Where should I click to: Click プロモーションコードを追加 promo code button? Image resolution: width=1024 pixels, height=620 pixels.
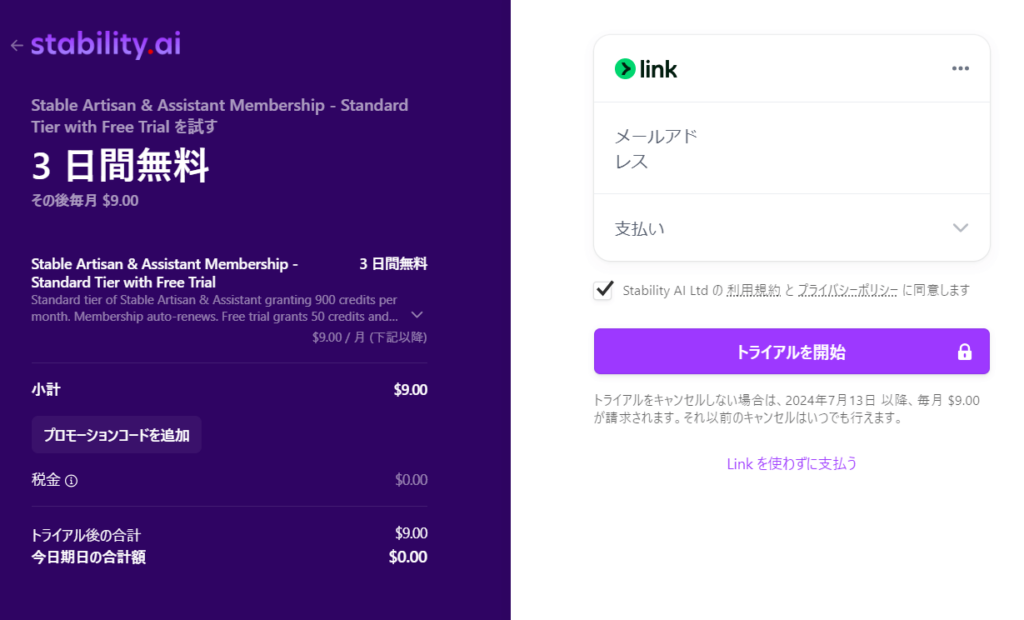pyautogui.click(x=116, y=435)
